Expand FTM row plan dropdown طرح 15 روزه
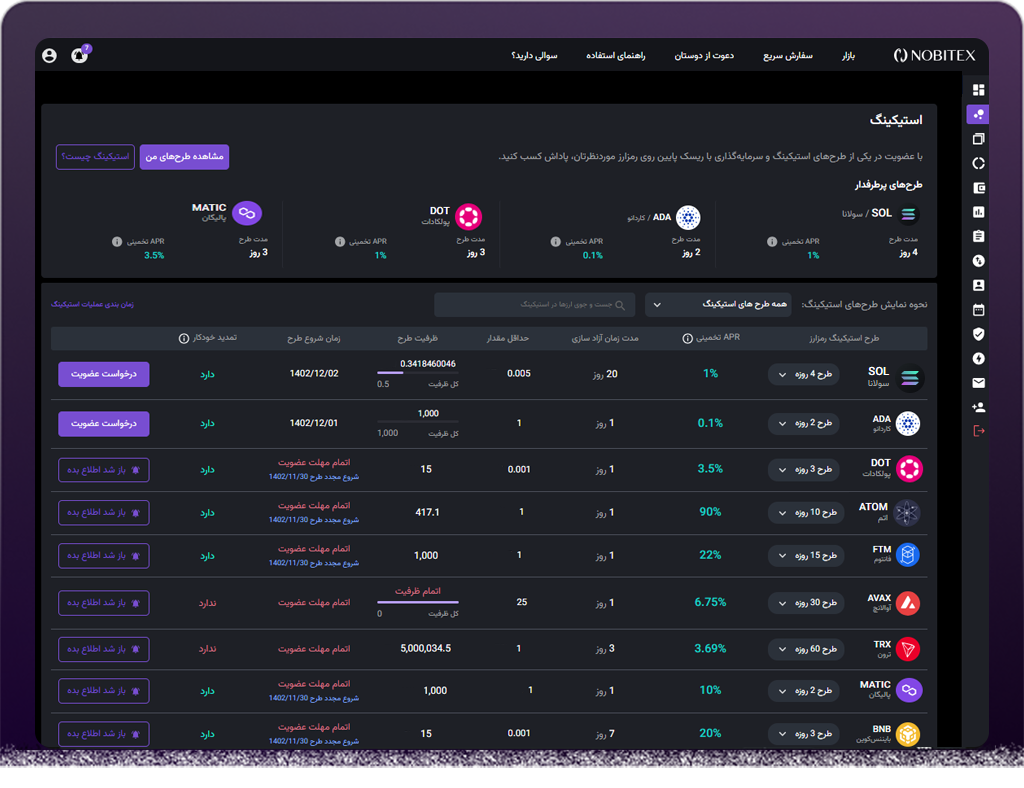The width and height of the screenshot is (1024, 788). coord(806,556)
